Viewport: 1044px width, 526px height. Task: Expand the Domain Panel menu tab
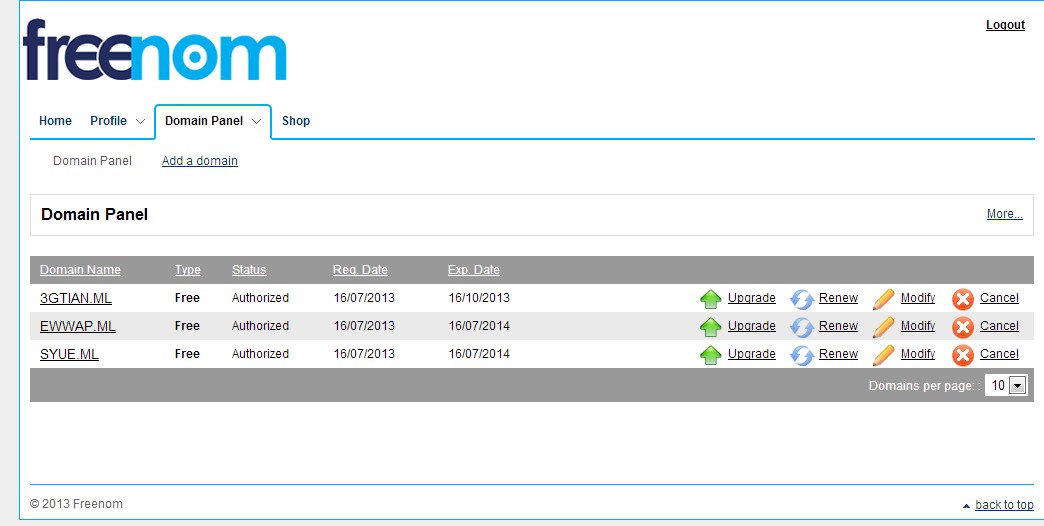click(213, 121)
